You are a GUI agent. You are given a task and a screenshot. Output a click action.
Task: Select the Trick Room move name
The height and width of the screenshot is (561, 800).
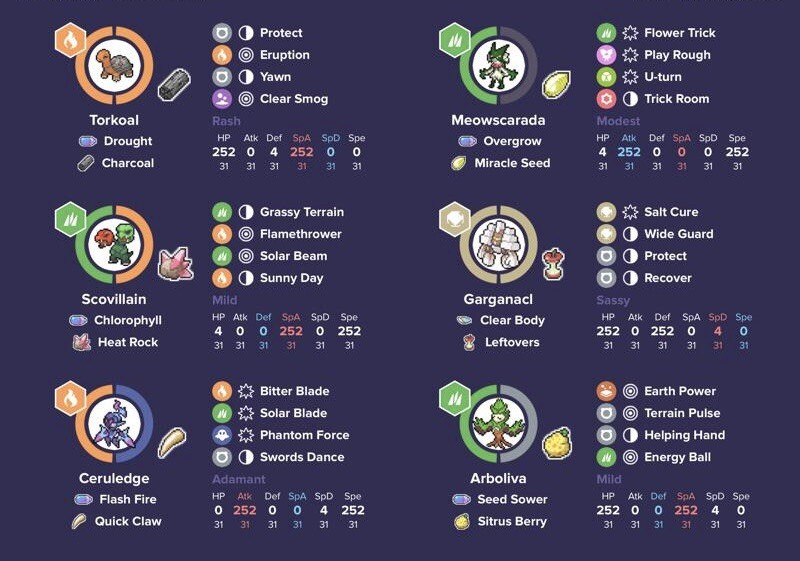click(x=676, y=99)
